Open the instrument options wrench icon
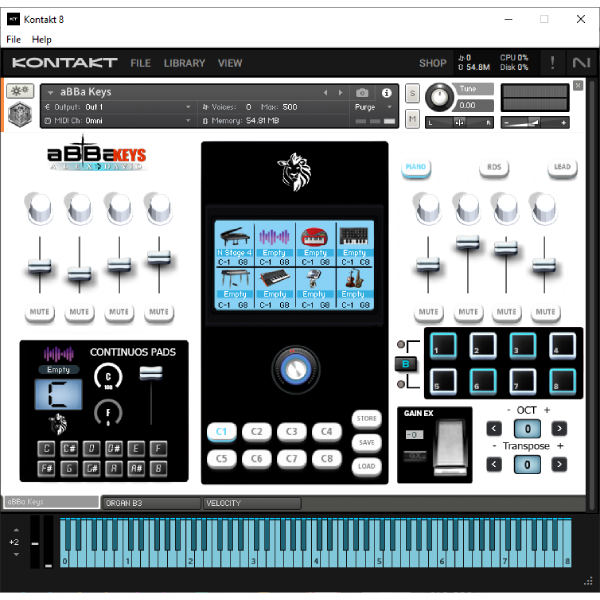Image resolution: width=600 pixels, height=600 pixels. pos(20,91)
